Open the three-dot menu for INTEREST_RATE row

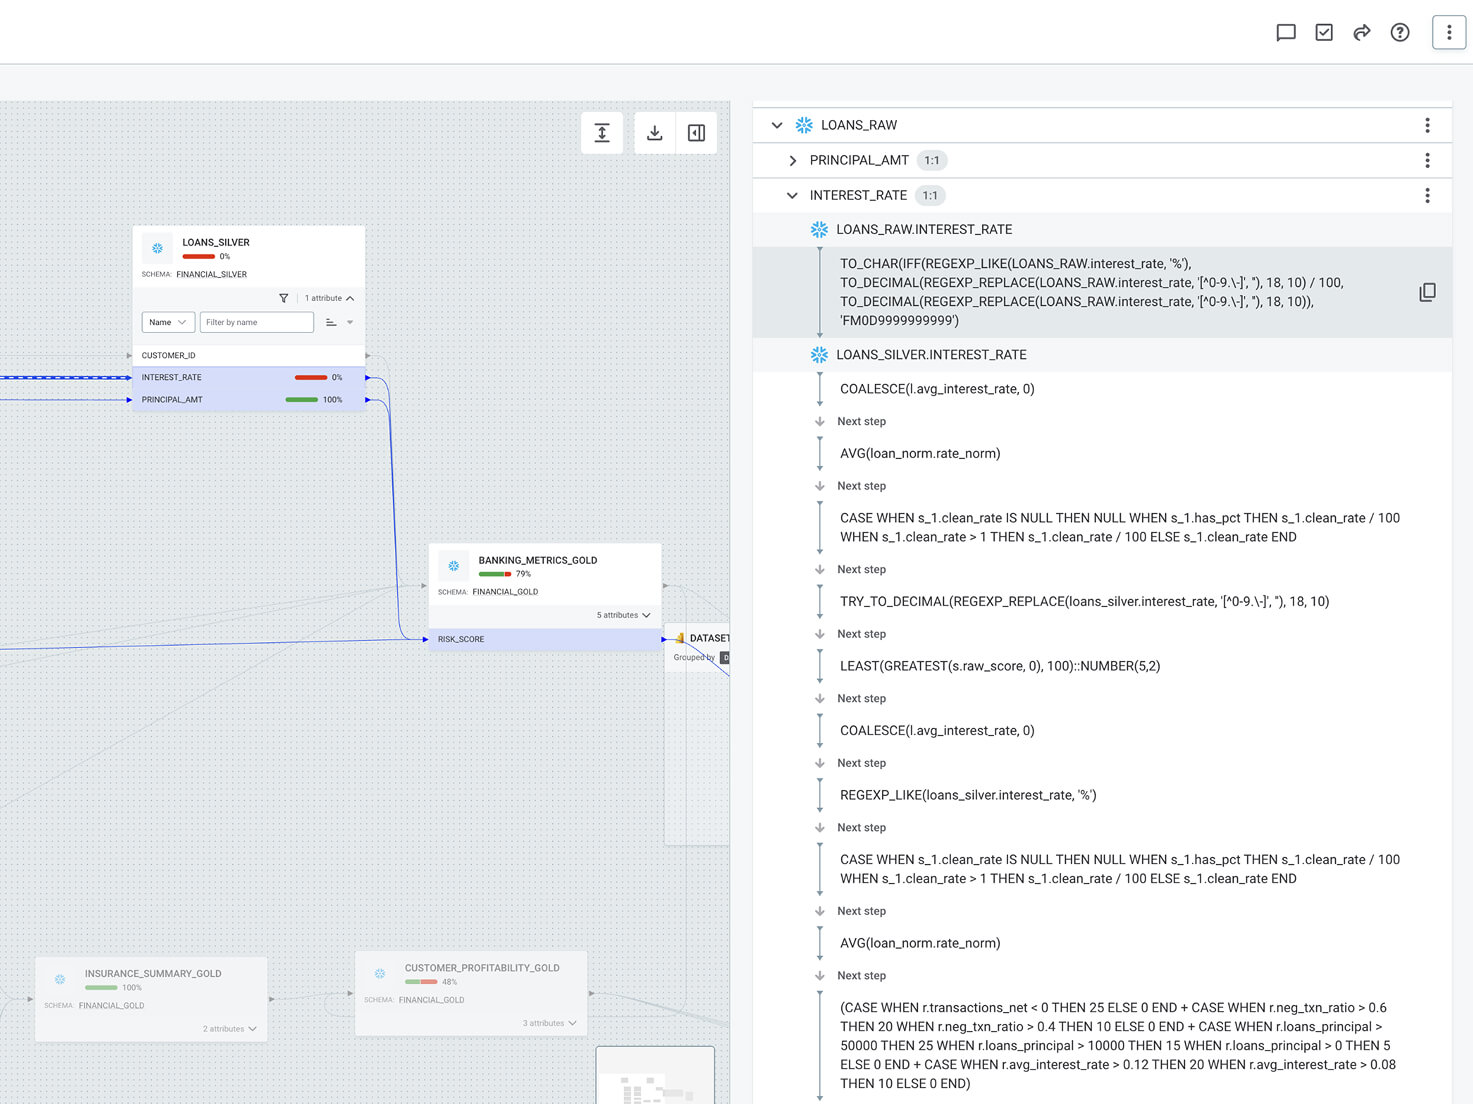click(1427, 195)
